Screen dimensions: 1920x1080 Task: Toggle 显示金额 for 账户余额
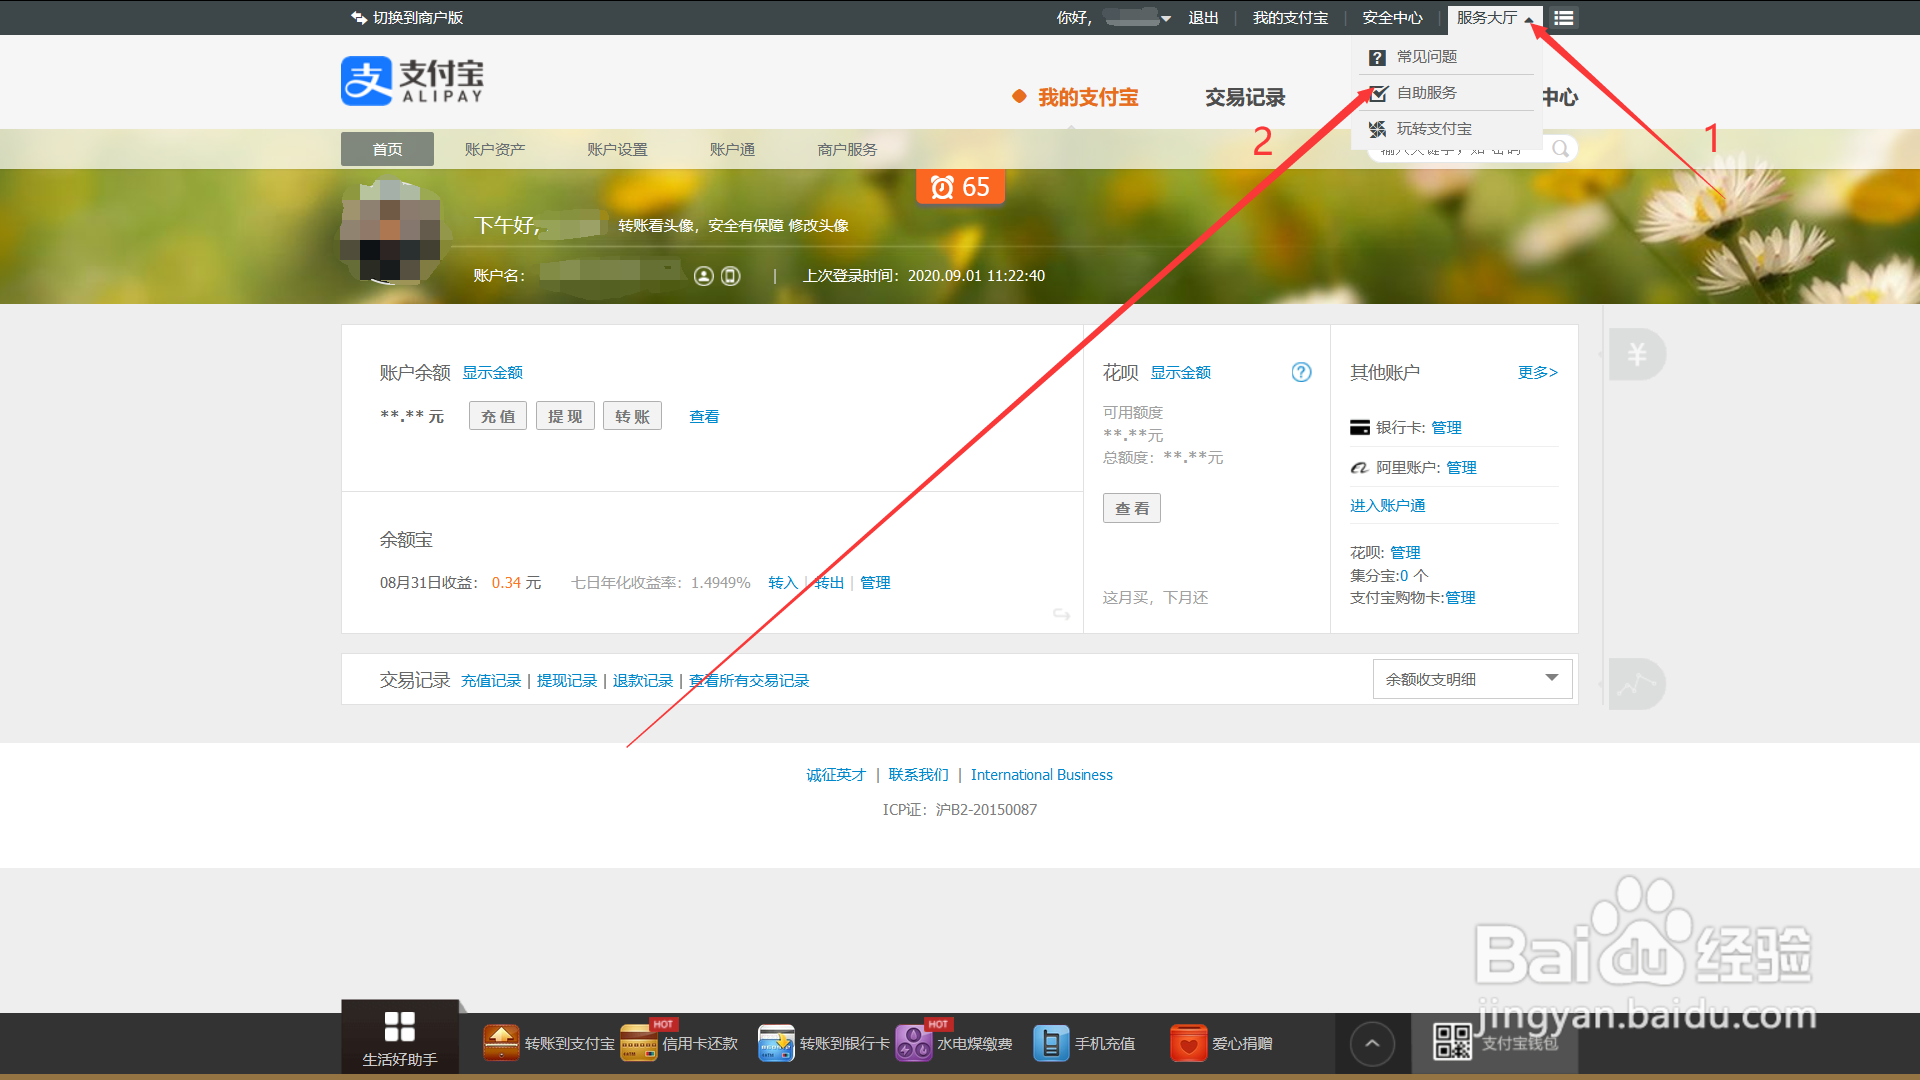492,371
